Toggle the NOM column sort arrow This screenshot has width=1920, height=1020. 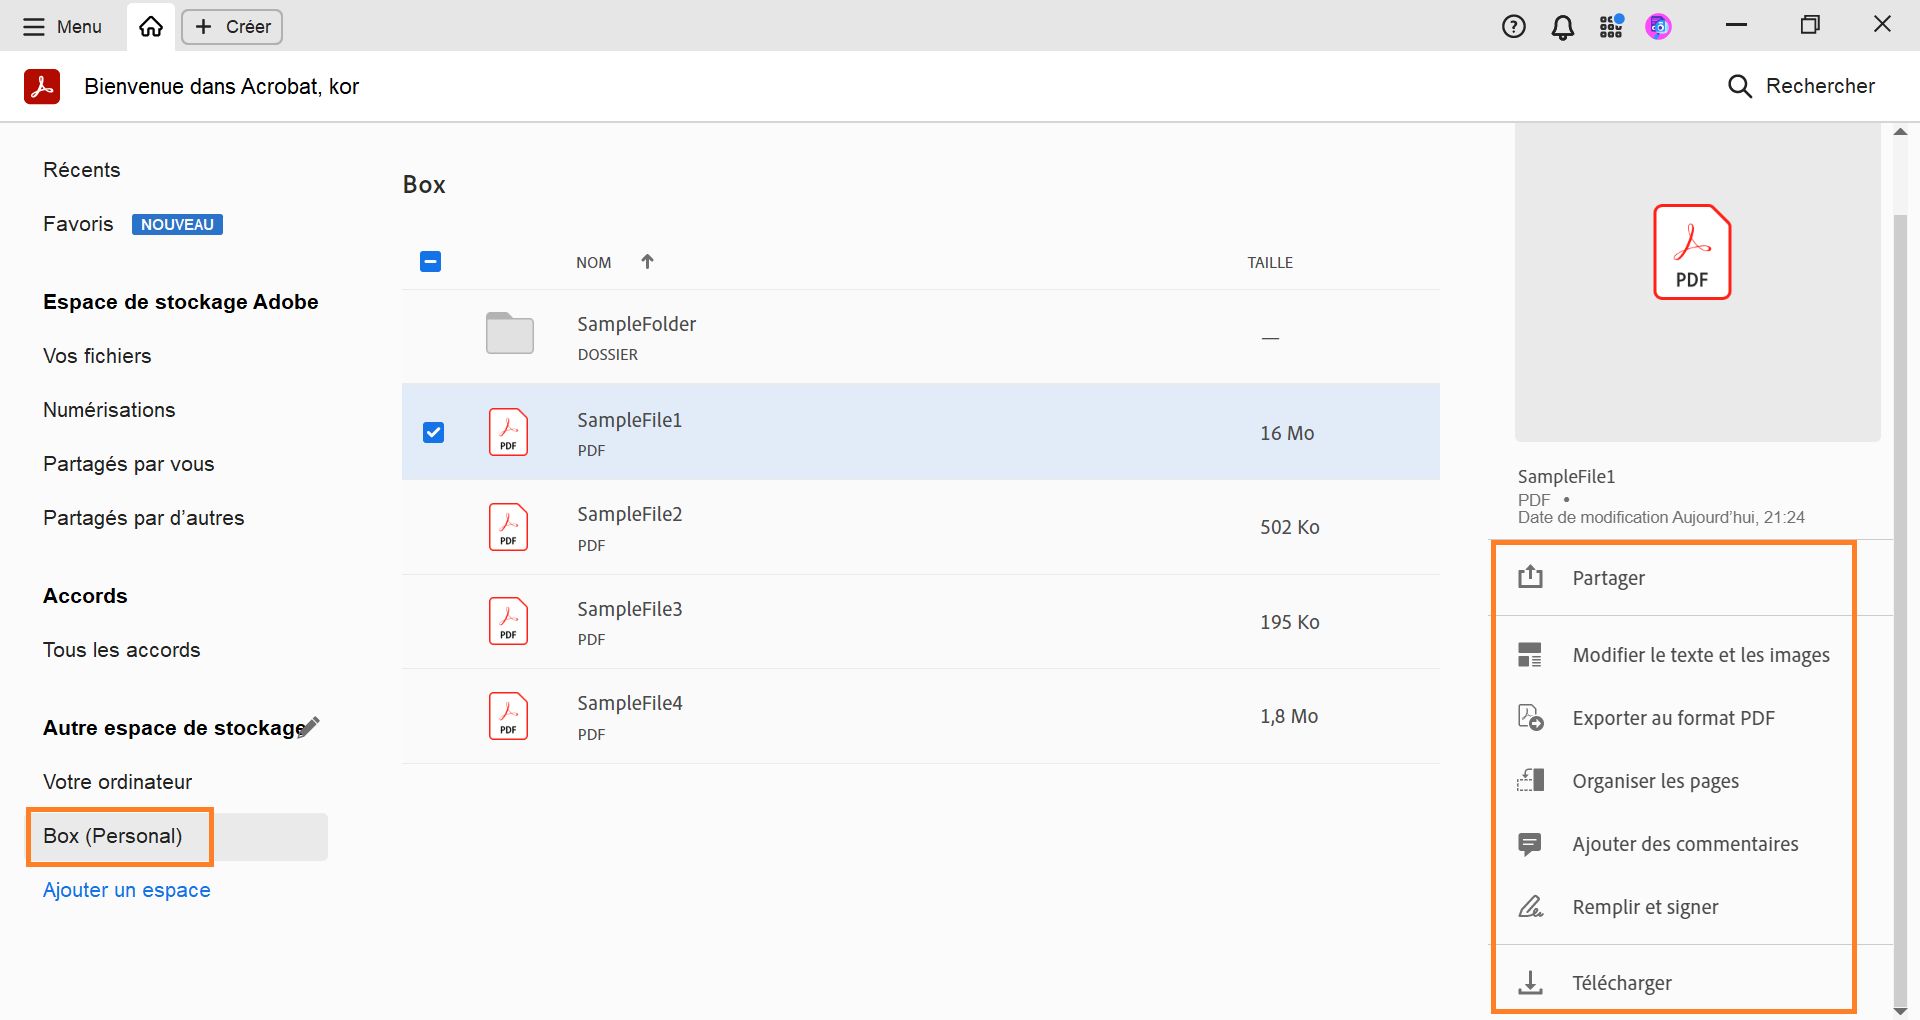coord(647,262)
